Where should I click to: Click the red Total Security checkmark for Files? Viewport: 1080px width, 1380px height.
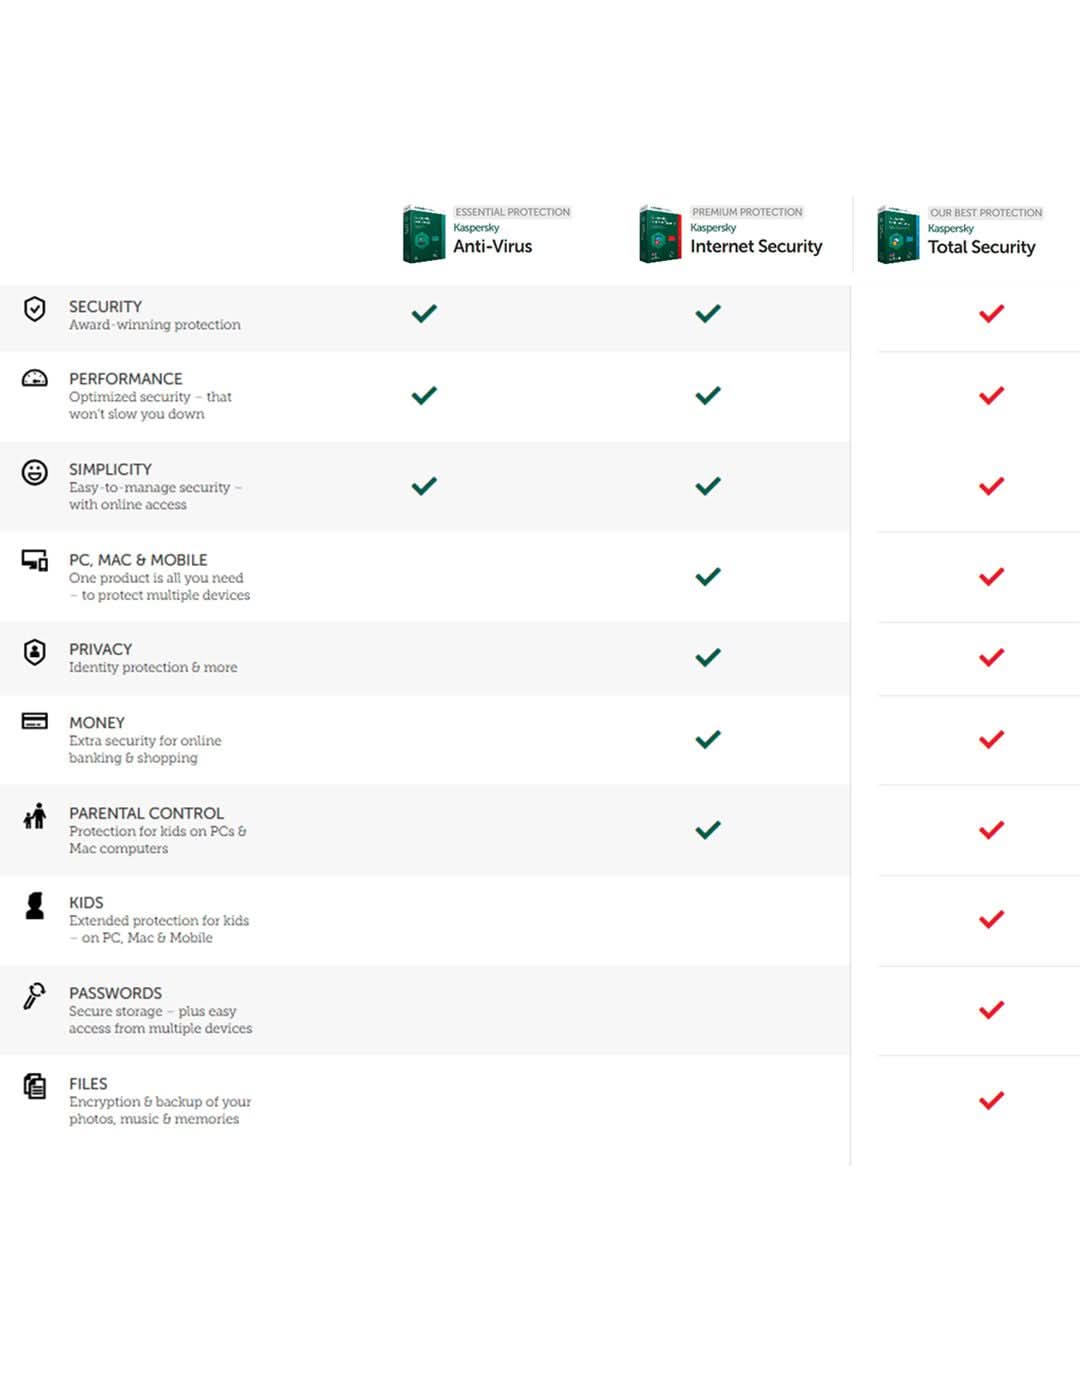pos(991,1101)
